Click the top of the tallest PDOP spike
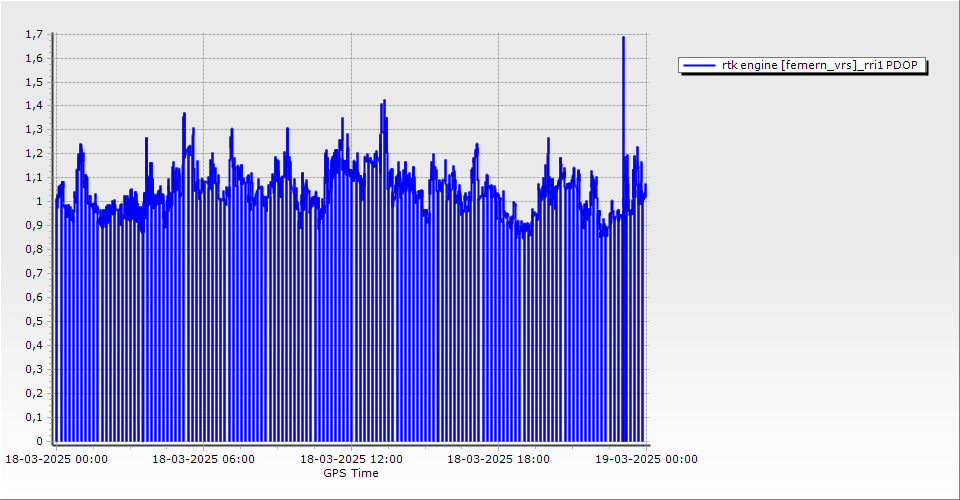960x500 pixels. coord(623,38)
